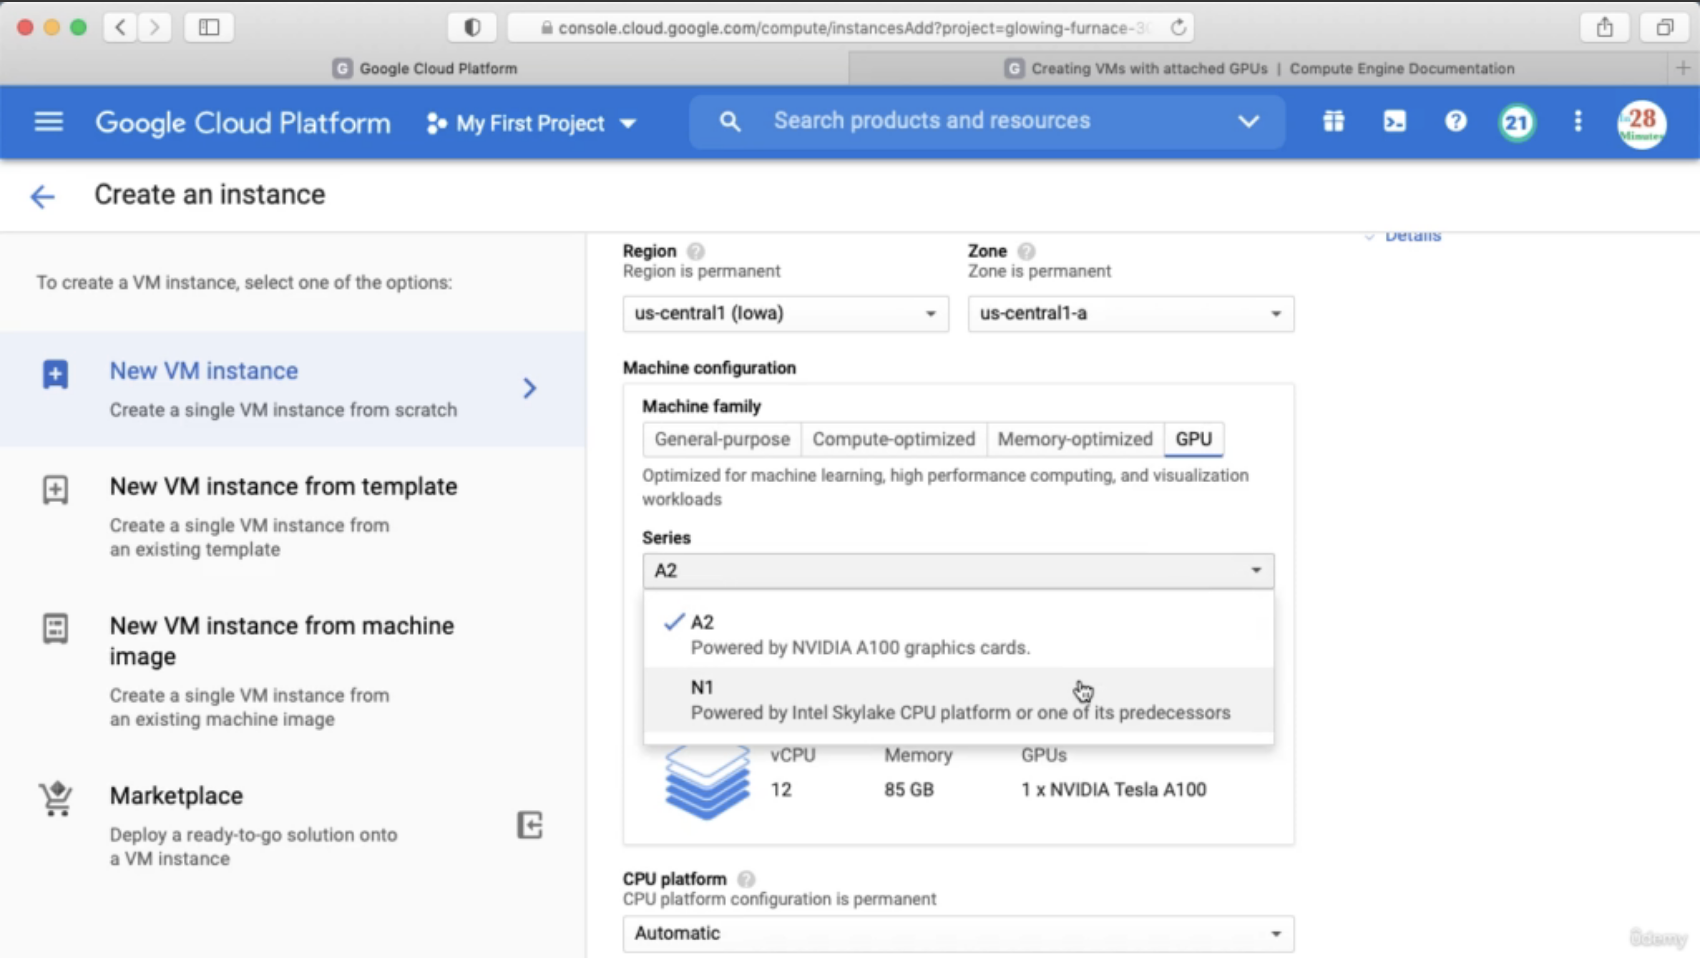This screenshot has width=1700, height=964.
Task: Switch to Creating VMs with attached GPUs tab
Action: point(1258,68)
